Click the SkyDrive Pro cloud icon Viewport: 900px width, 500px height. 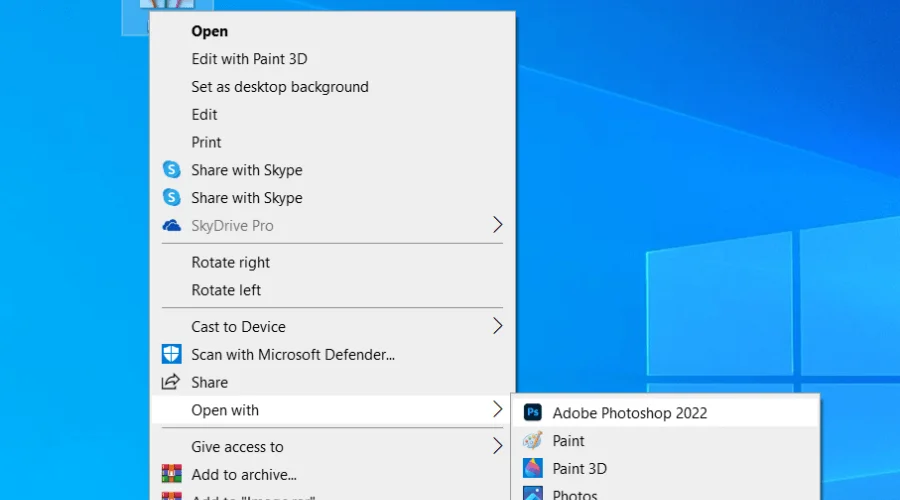[171, 226]
